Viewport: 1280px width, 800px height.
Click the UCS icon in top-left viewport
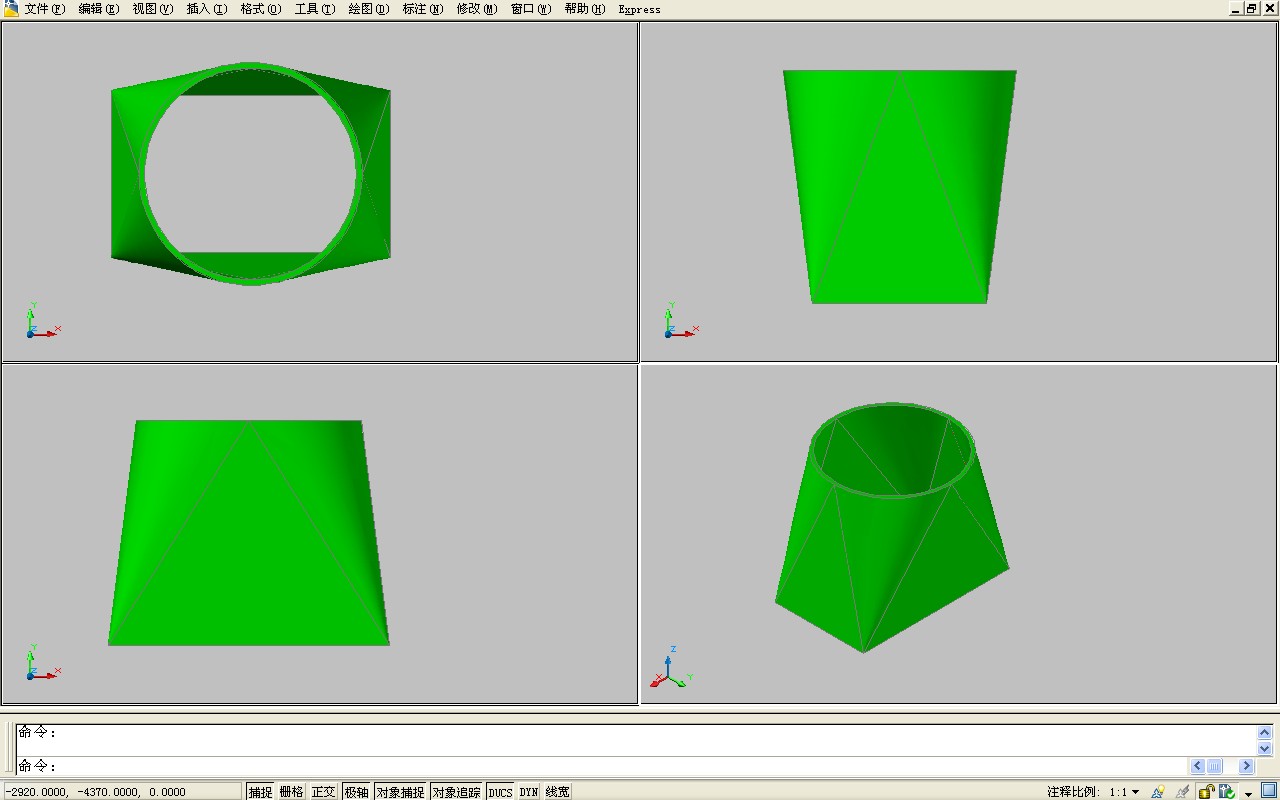pyautogui.click(x=42, y=320)
